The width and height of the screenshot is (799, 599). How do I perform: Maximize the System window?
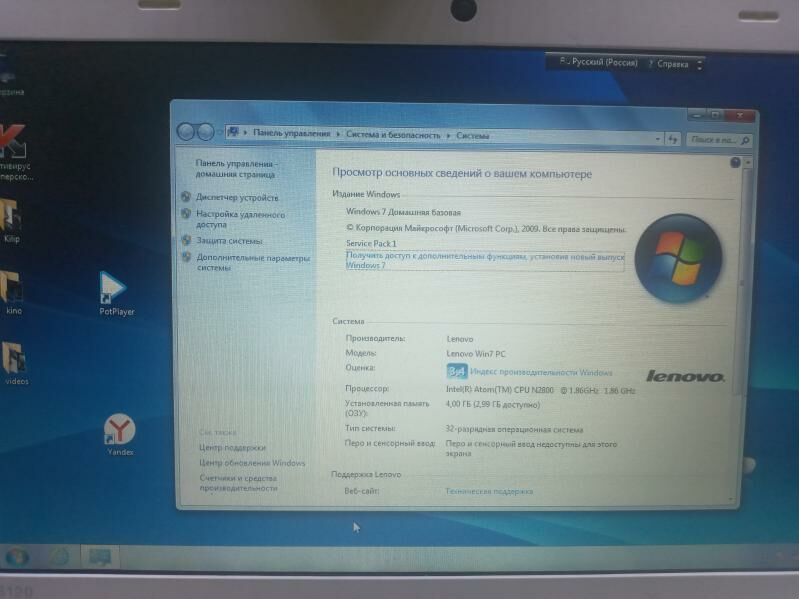pyautogui.click(x=715, y=116)
